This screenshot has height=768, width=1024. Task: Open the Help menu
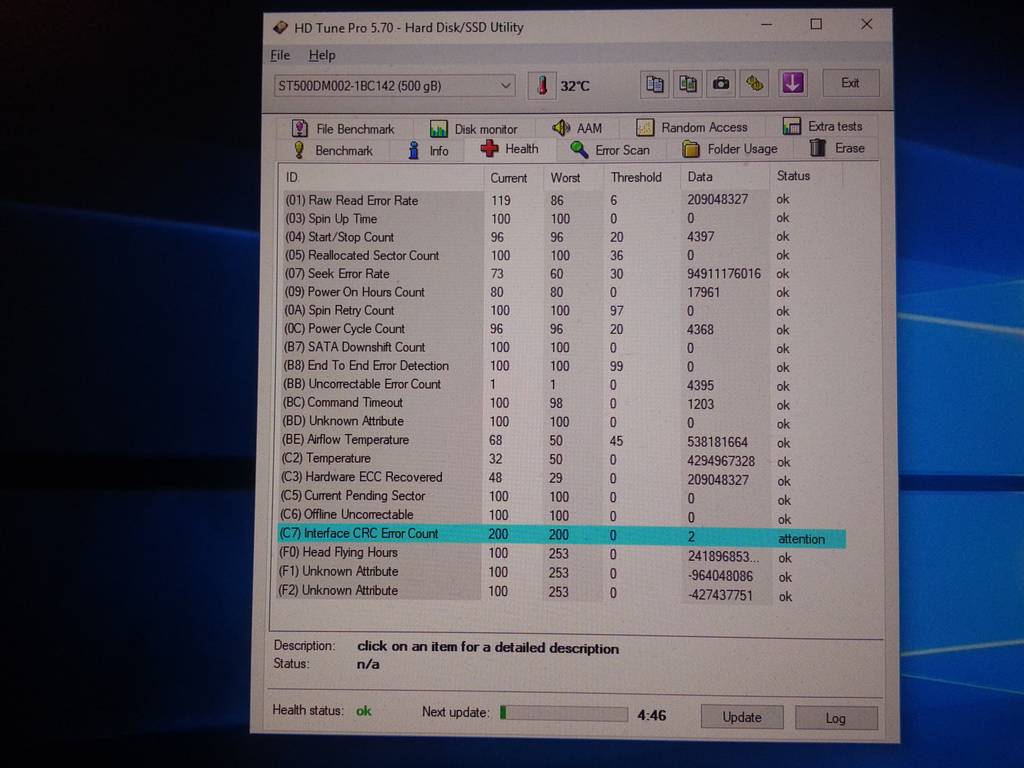click(x=322, y=56)
